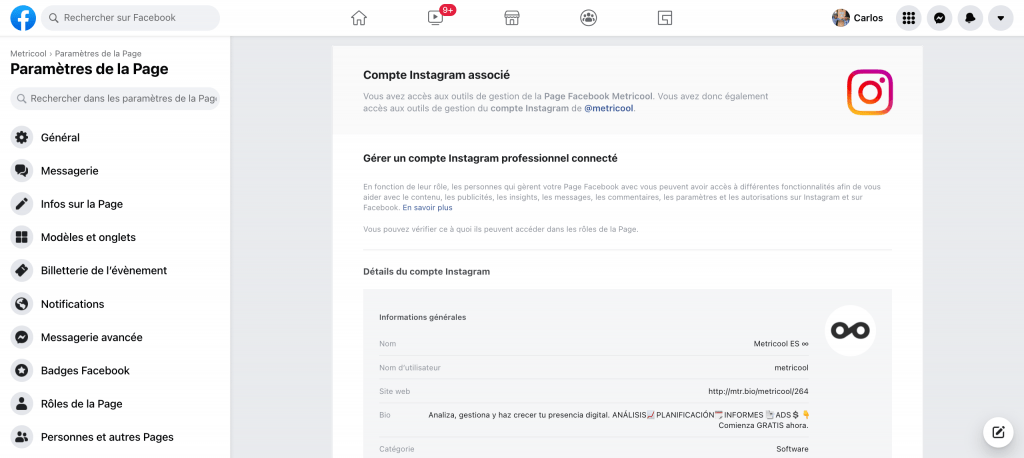
Task: Click the website value http://mtr.bio/metricool/264
Action: [x=758, y=391]
